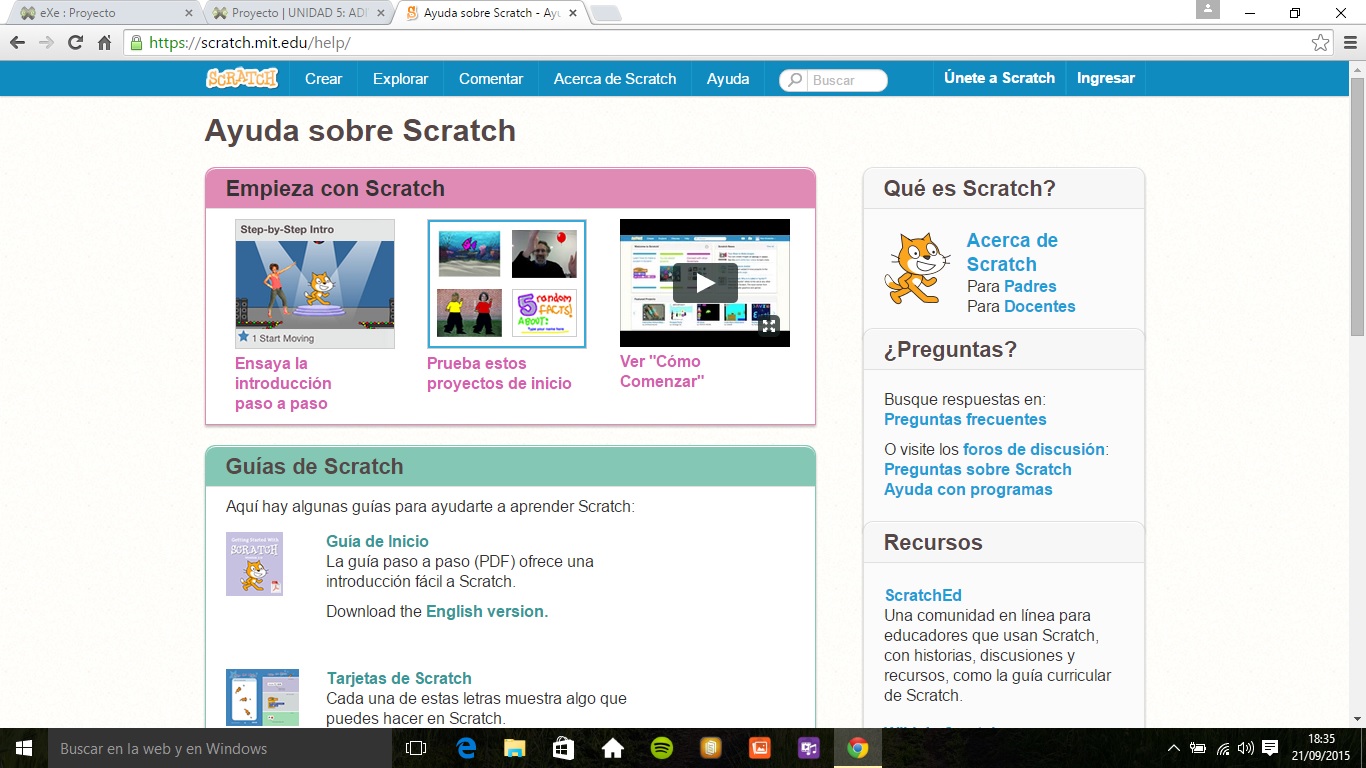The width and height of the screenshot is (1366, 768).
Task: Launch Microsoft Edge from the taskbar
Action: [x=466, y=748]
